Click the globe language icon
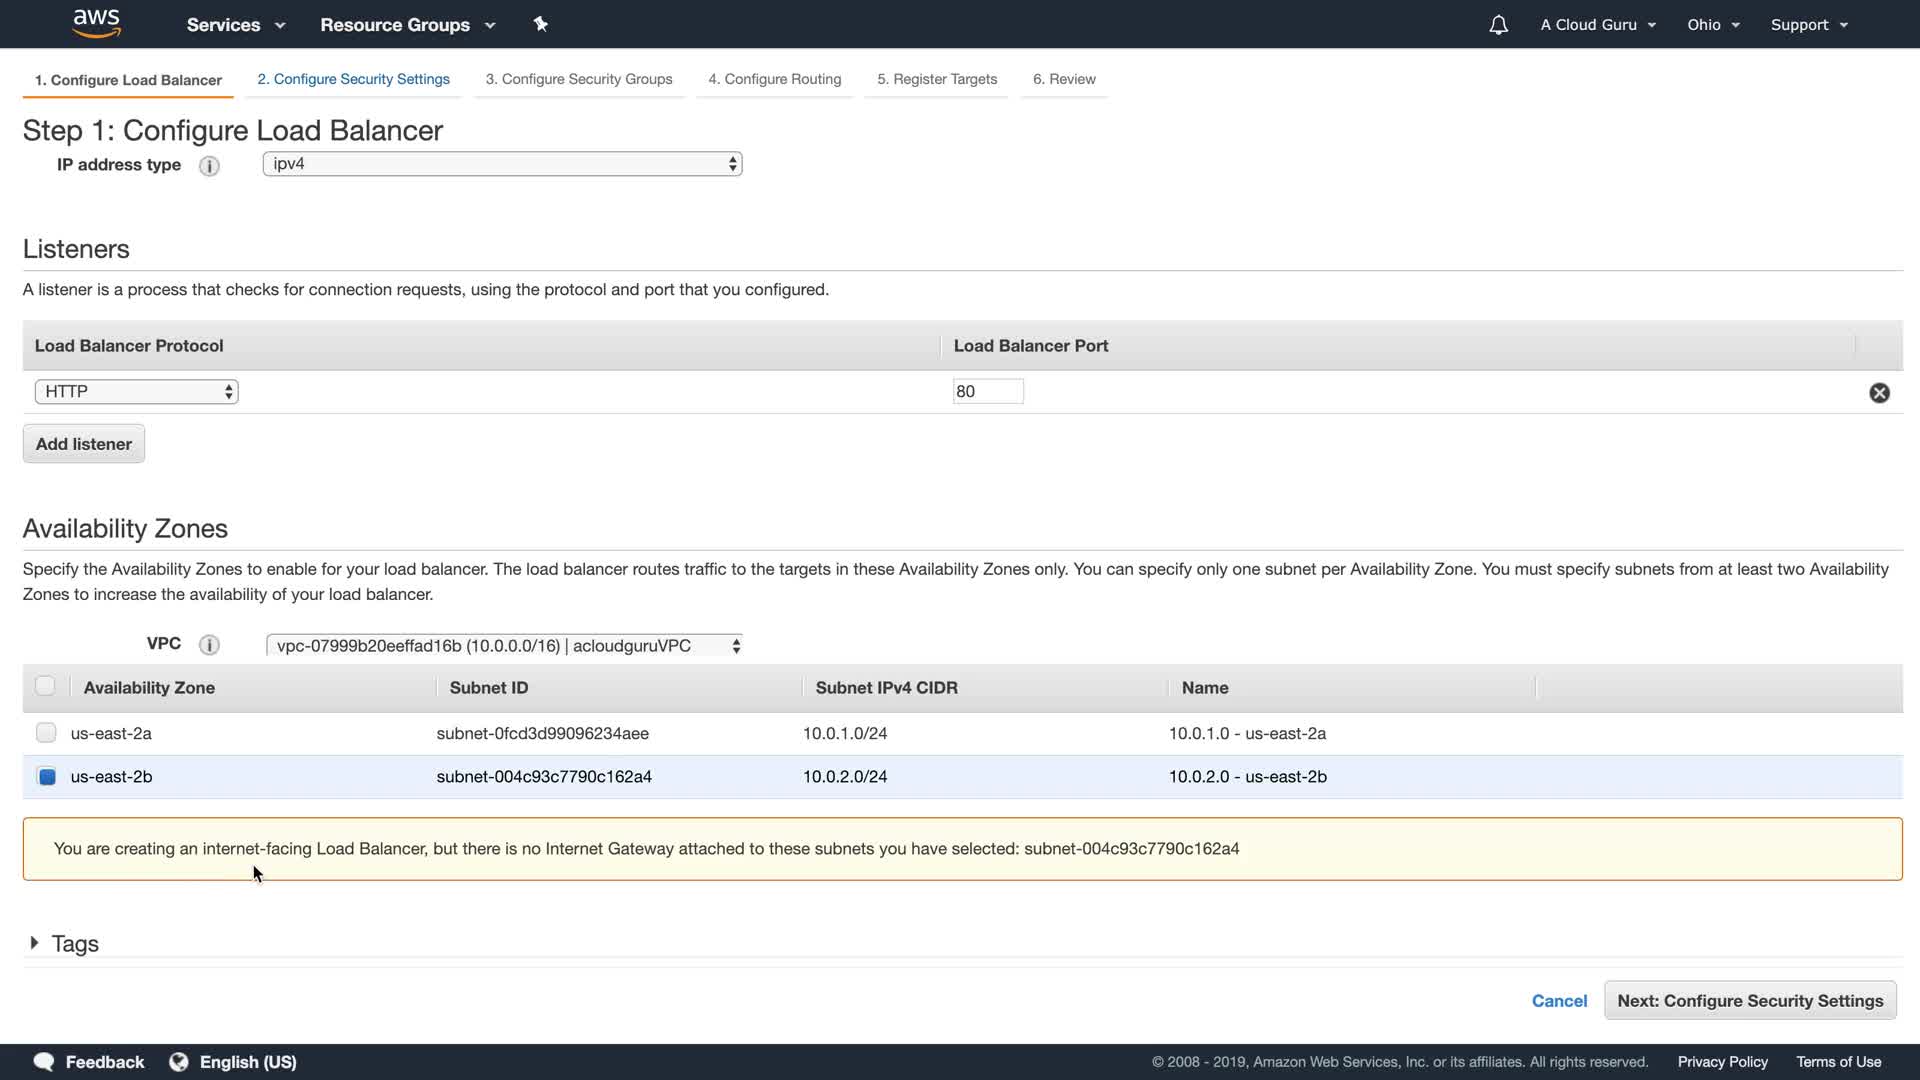 click(x=179, y=1062)
